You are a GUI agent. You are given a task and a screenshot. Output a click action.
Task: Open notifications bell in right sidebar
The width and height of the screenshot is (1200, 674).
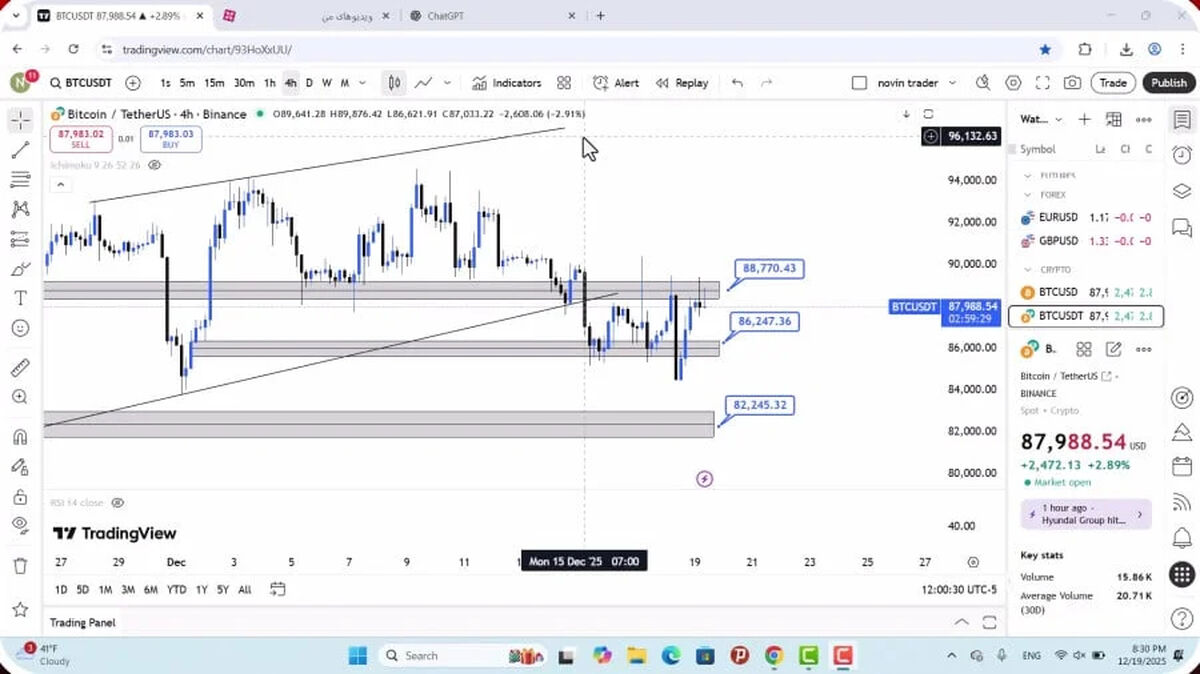click(x=1182, y=538)
